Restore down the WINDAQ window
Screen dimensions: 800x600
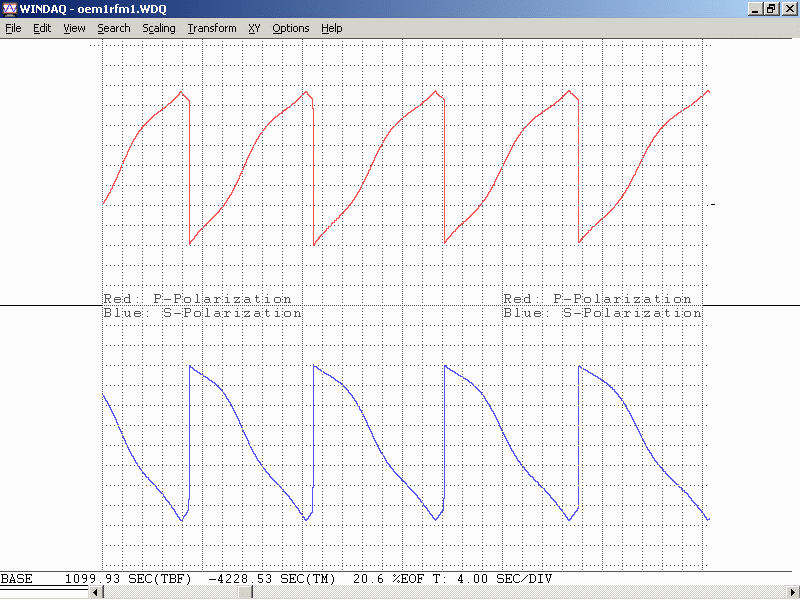(x=771, y=9)
